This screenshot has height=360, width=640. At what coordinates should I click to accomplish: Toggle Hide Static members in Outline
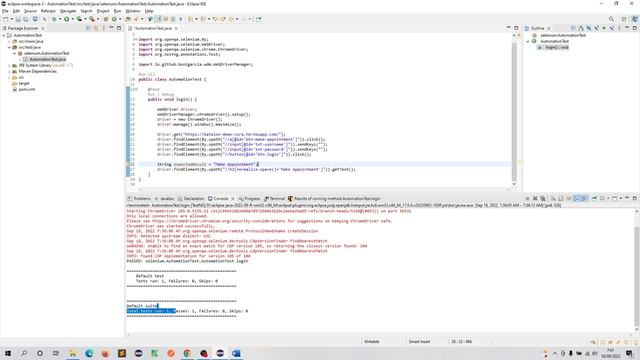[x=597, y=28]
